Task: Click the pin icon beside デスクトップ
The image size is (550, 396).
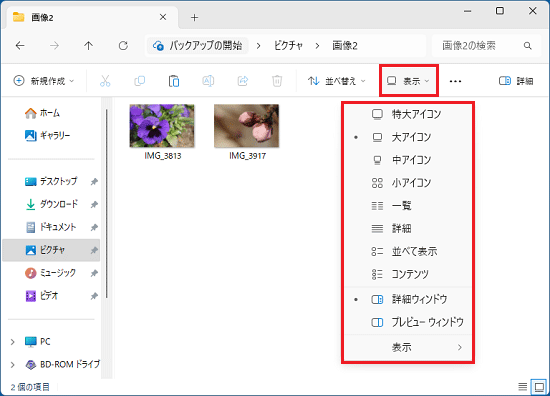Action: pos(94,181)
